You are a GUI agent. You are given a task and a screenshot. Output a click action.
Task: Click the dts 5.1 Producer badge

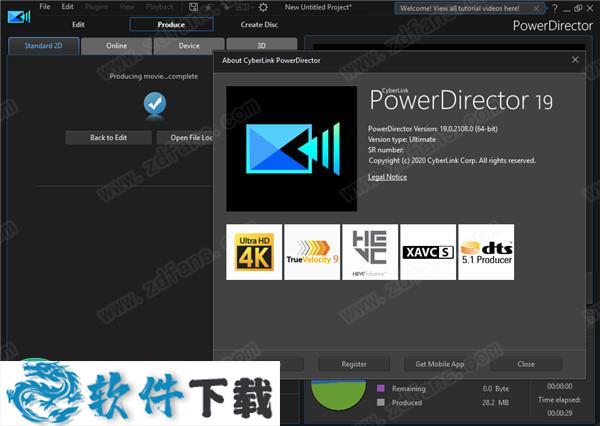[486, 252]
